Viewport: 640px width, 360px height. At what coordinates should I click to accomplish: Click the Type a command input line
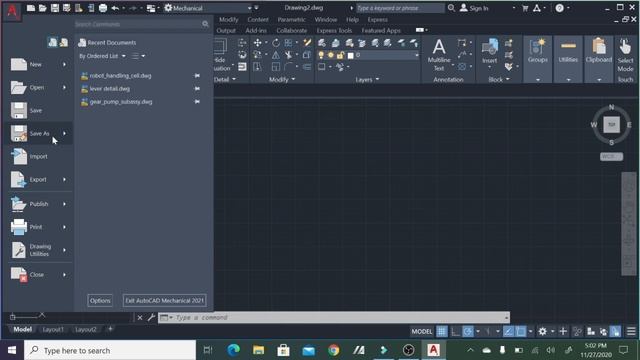click(333, 317)
